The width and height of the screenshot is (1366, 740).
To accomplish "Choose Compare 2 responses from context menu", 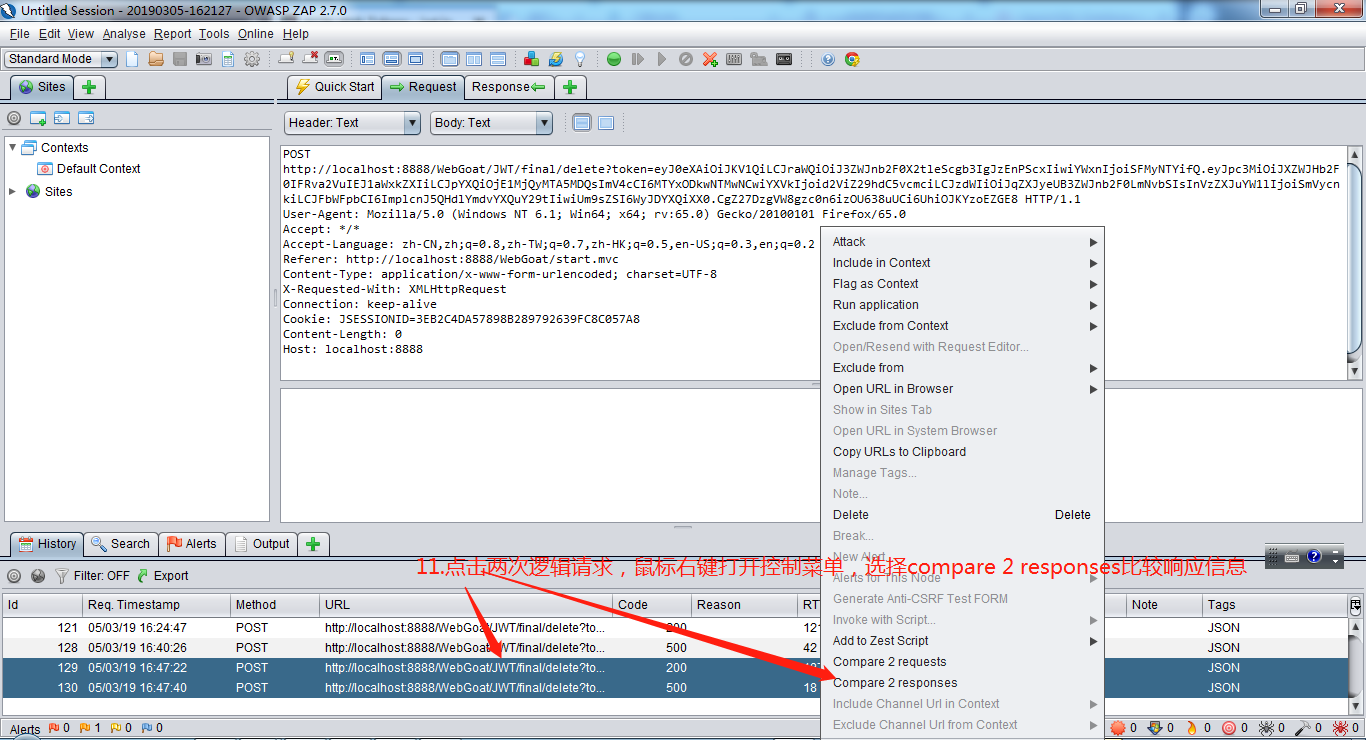I will pyautogui.click(x=964, y=683).
